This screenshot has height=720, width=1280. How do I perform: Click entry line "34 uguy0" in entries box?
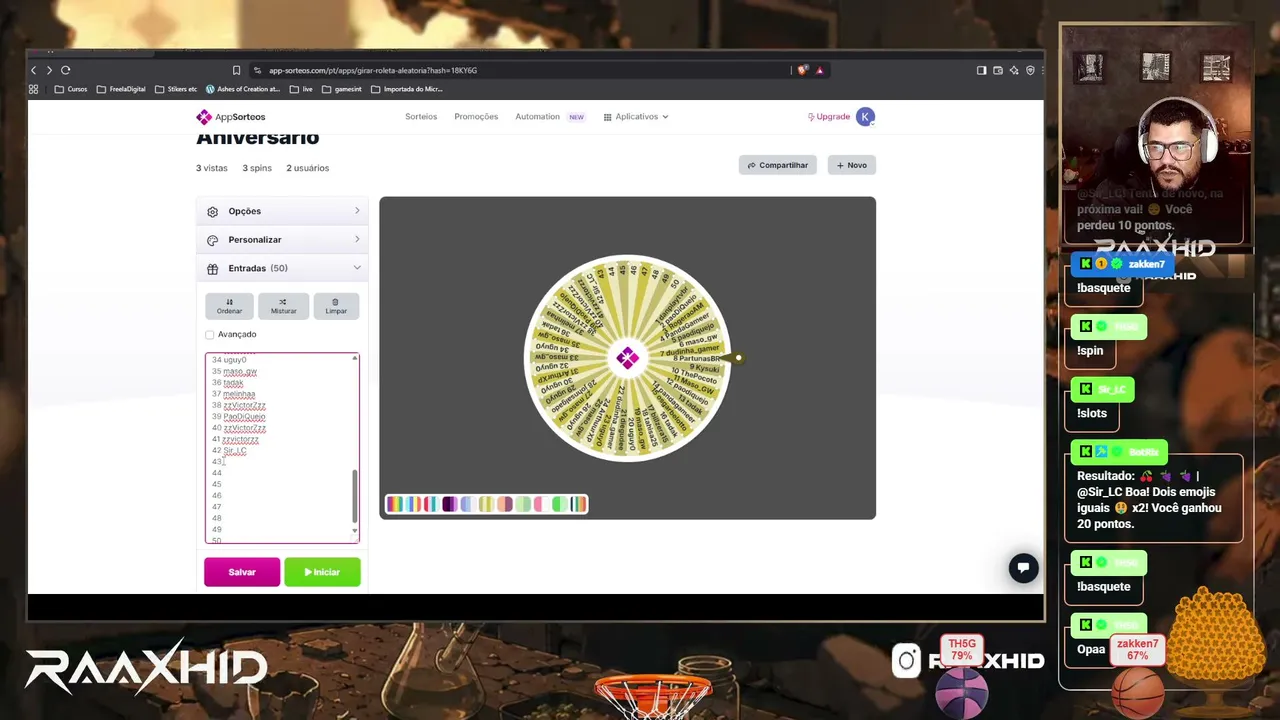(x=229, y=360)
